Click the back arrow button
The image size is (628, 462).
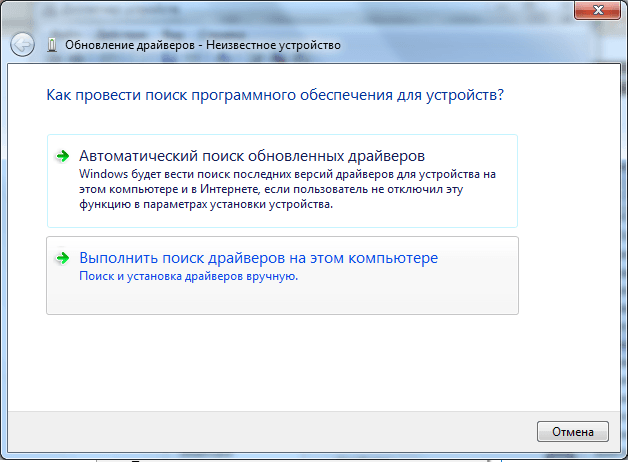pyautogui.click(x=21, y=44)
